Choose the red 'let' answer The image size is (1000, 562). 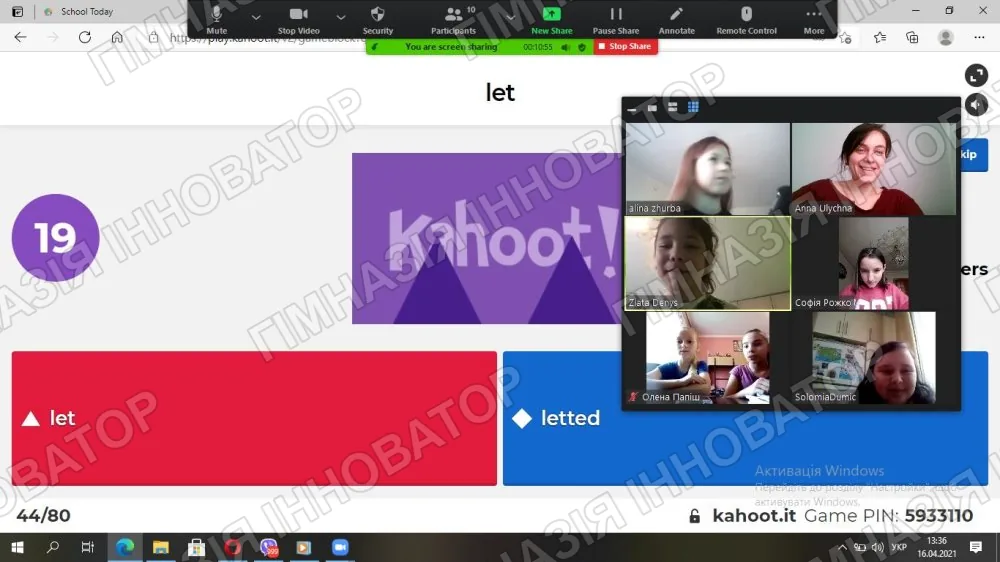pyautogui.click(x=254, y=418)
